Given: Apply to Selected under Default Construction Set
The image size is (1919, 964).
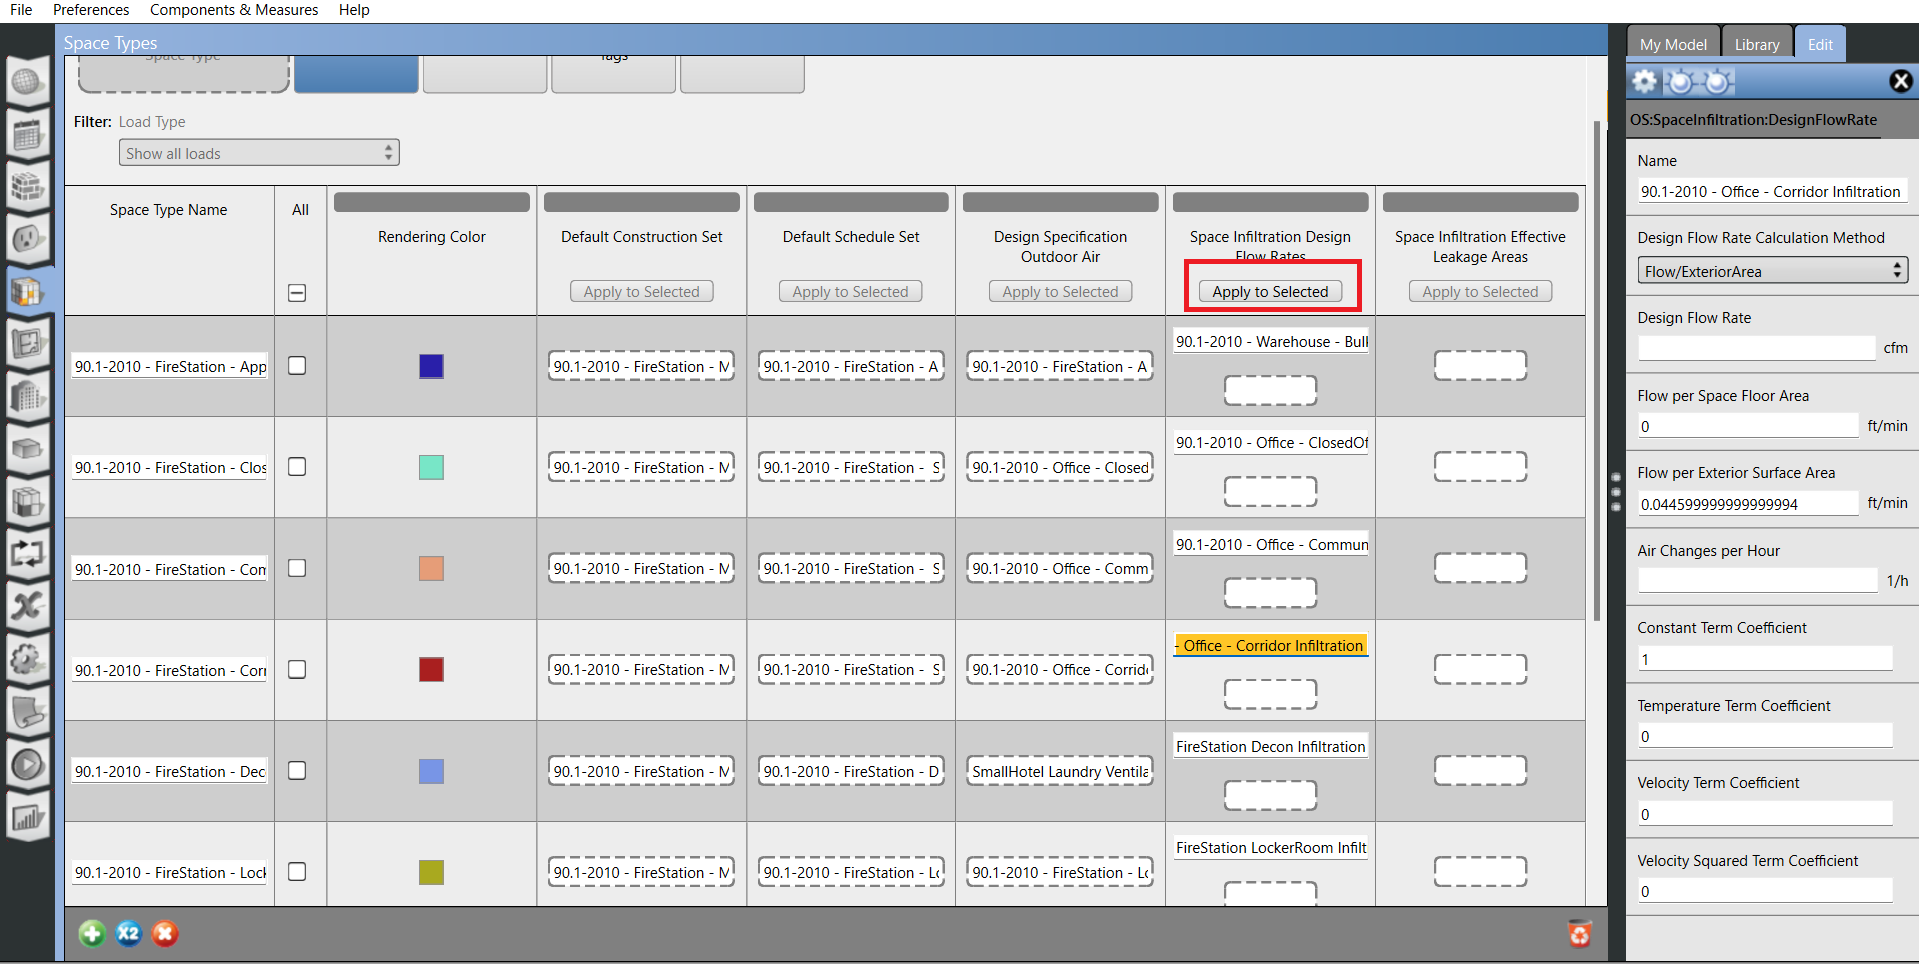Looking at the screenshot, I should click(x=642, y=292).
